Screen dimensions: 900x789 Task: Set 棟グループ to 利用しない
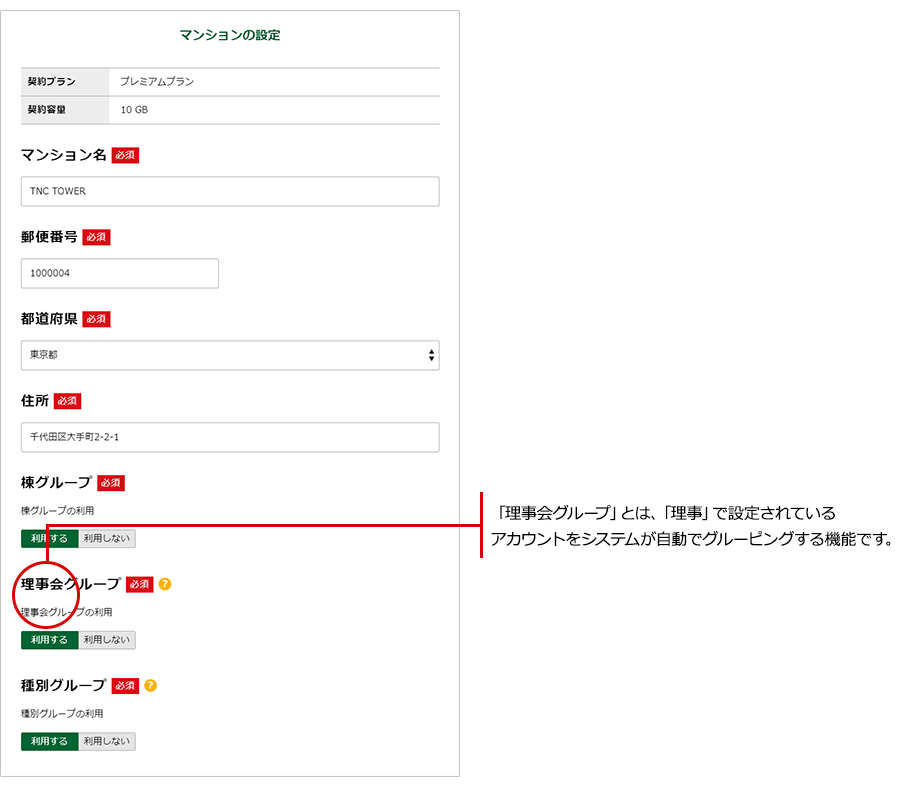[107, 538]
